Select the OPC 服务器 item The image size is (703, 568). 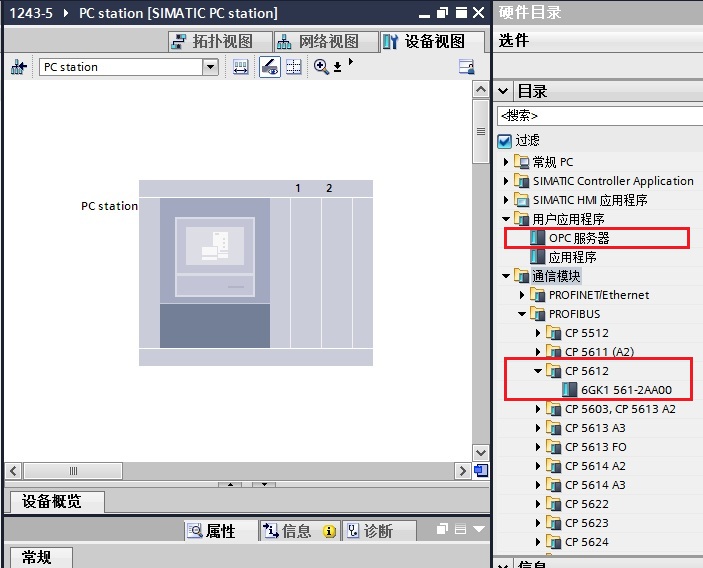coord(579,238)
